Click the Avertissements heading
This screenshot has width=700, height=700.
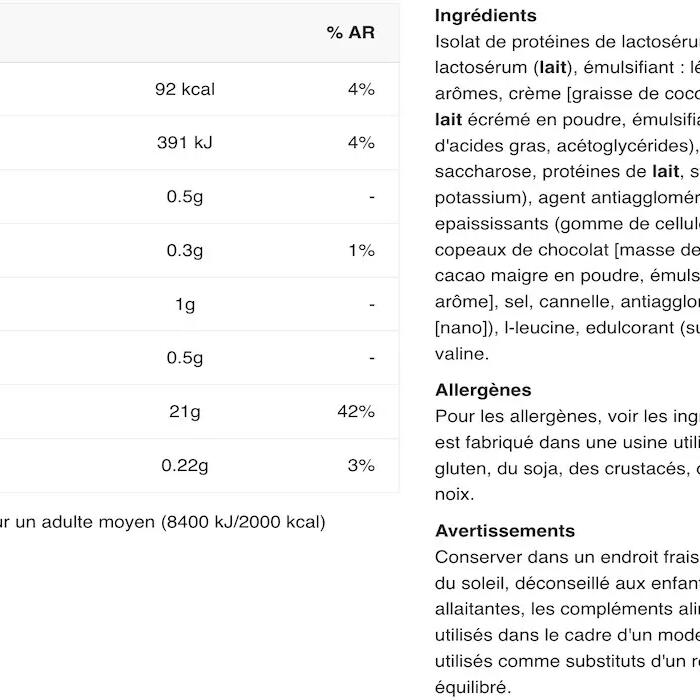tap(505, 531)
